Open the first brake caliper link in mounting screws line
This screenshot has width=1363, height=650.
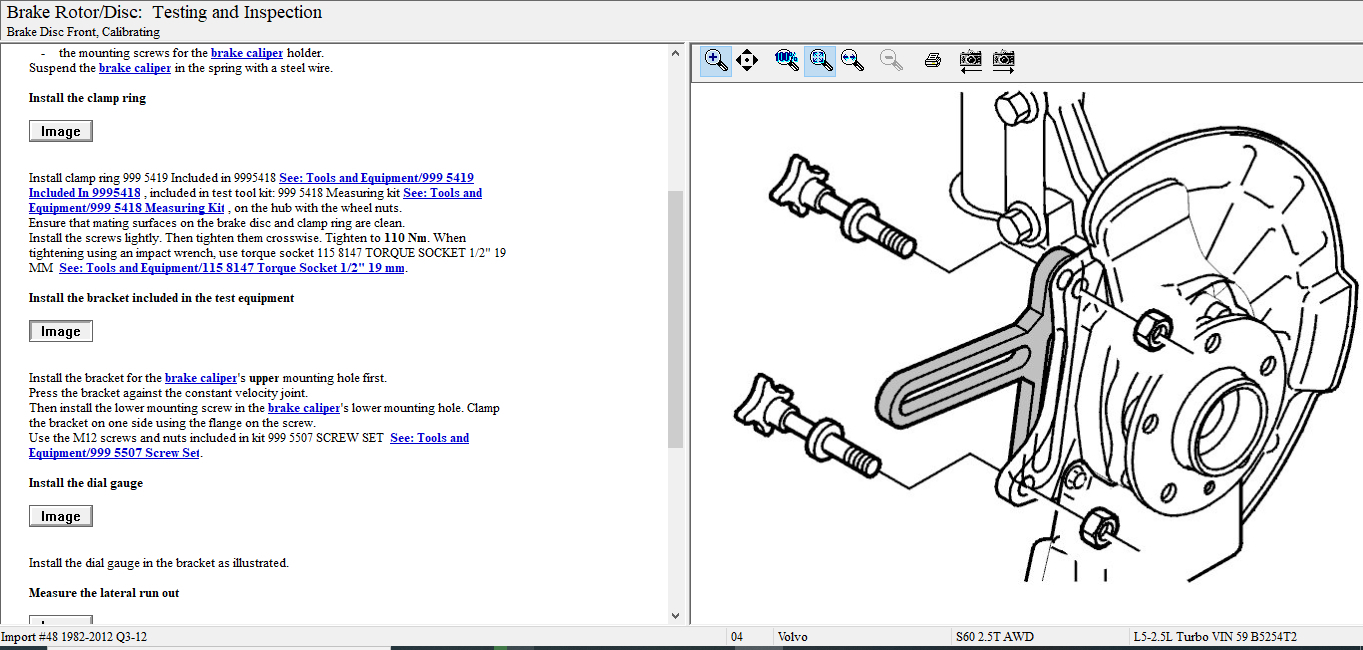(247, 53)
